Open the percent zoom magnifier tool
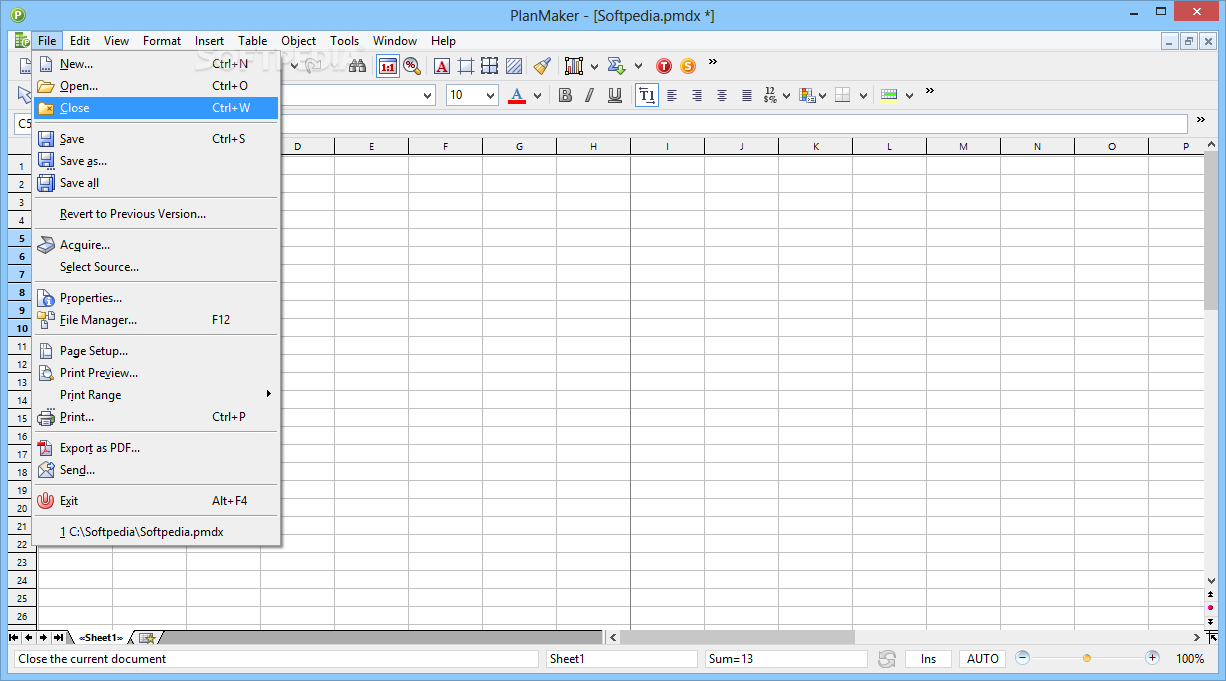Image resolution: width=1226 pixels, height=681 pixels. [x=412, y=66]
